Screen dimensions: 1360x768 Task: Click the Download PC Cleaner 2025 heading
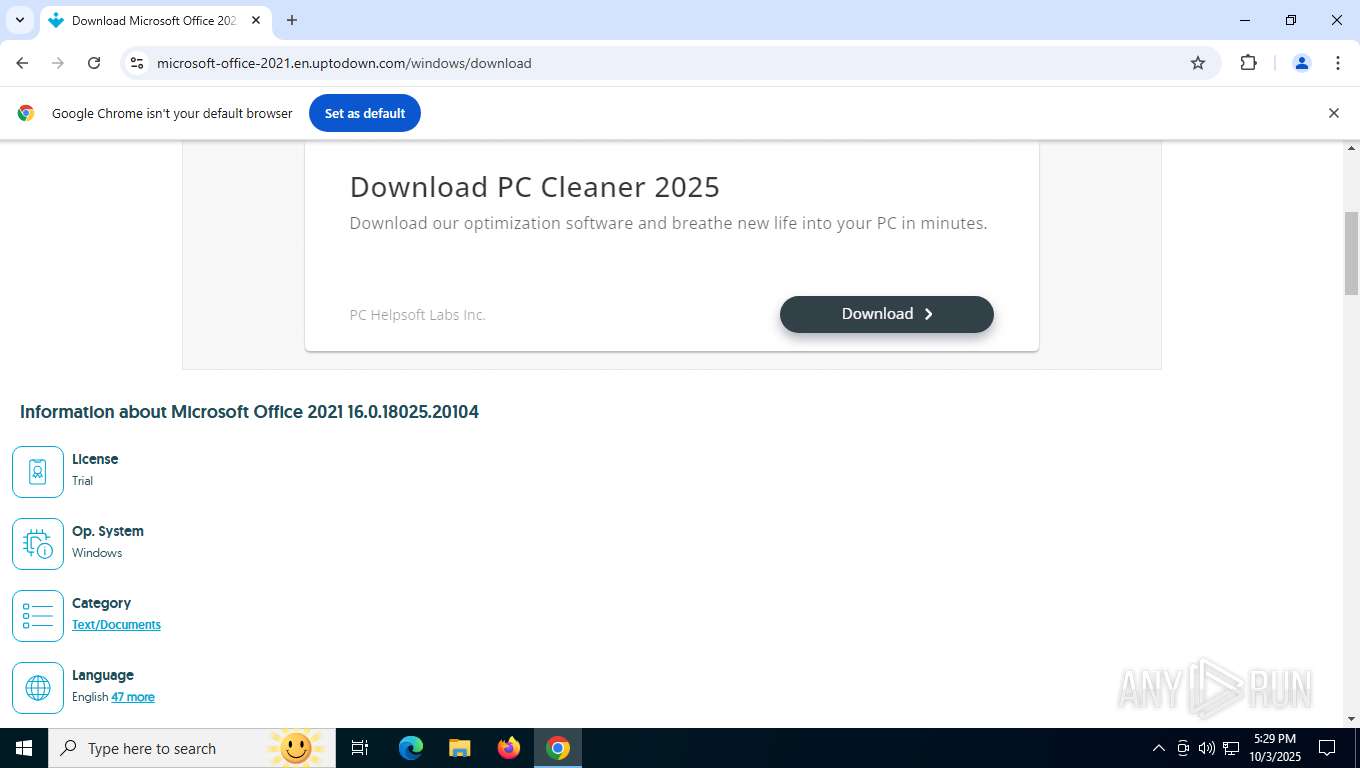coord(535,187)
